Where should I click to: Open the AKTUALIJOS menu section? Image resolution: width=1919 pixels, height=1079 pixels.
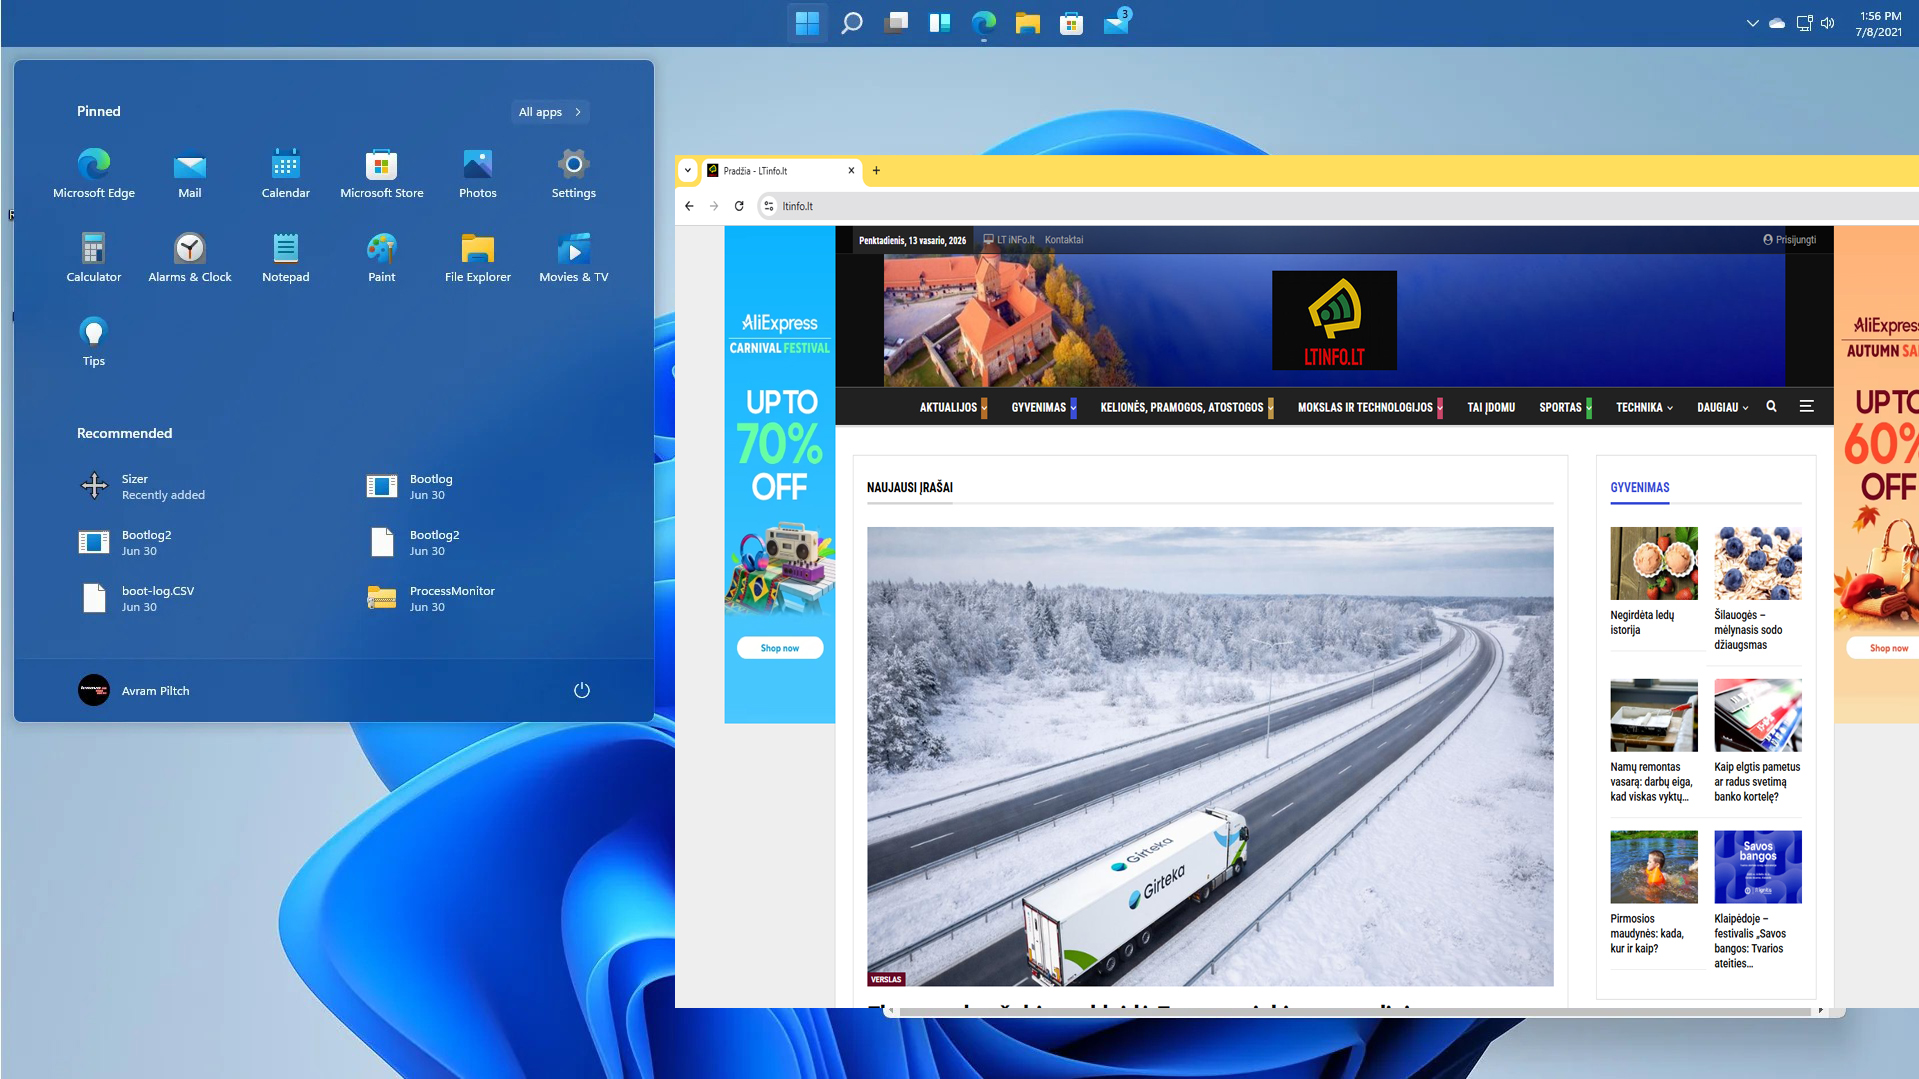(948, 408)
